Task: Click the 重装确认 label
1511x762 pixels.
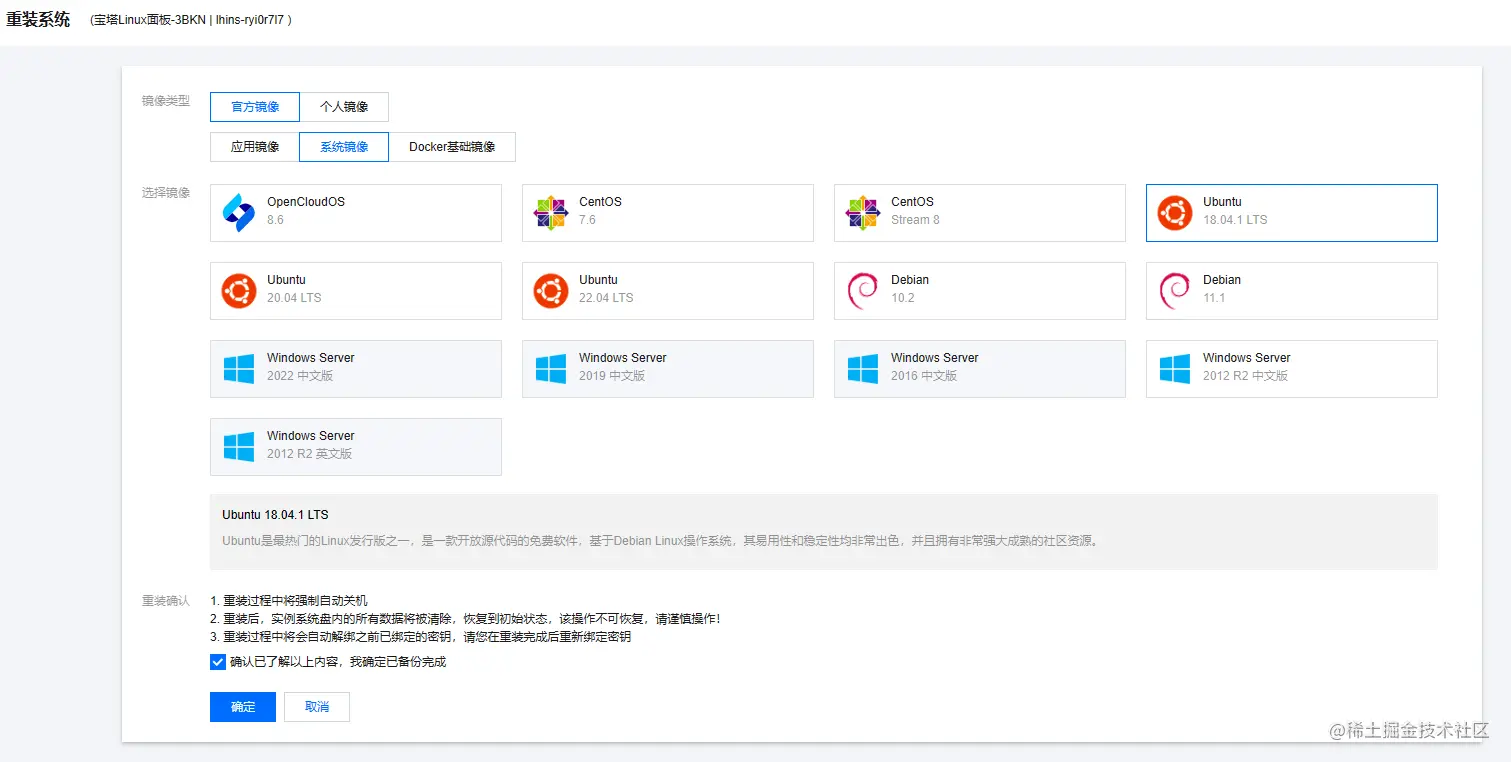Action: [166, 601]
